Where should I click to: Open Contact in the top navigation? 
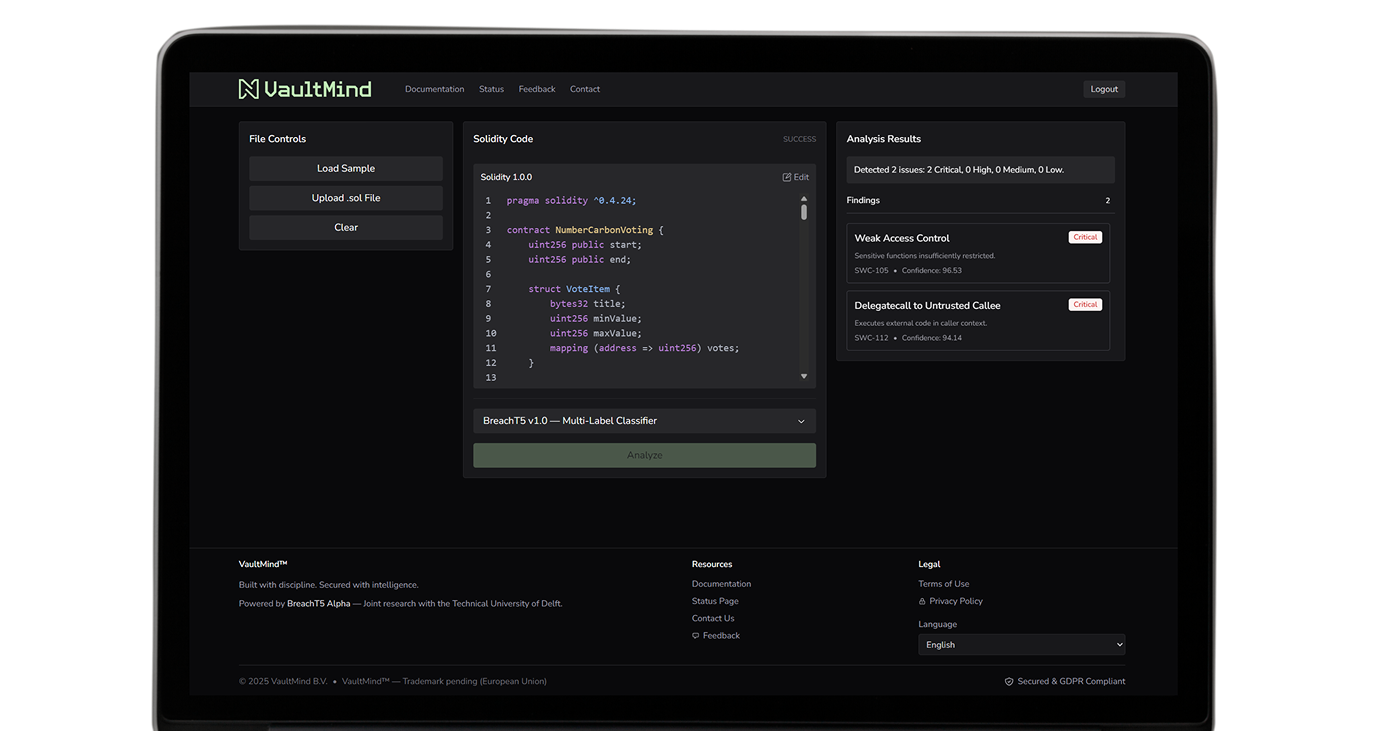[585, 89]
